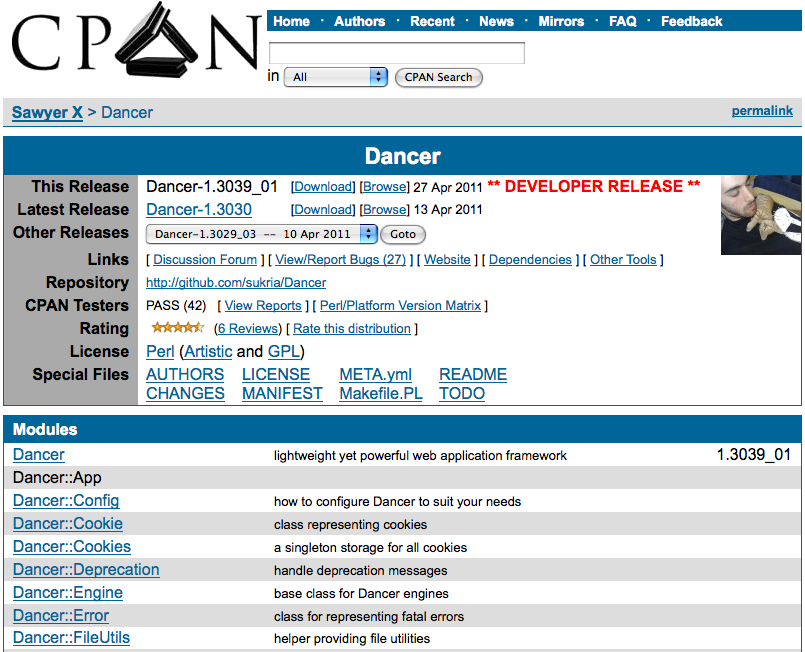Image resolution: width=805 pixels, height=652 pixels.
Task: Open the Feedback navigation link
Action: pyautogui.click(x=691, y=21)
